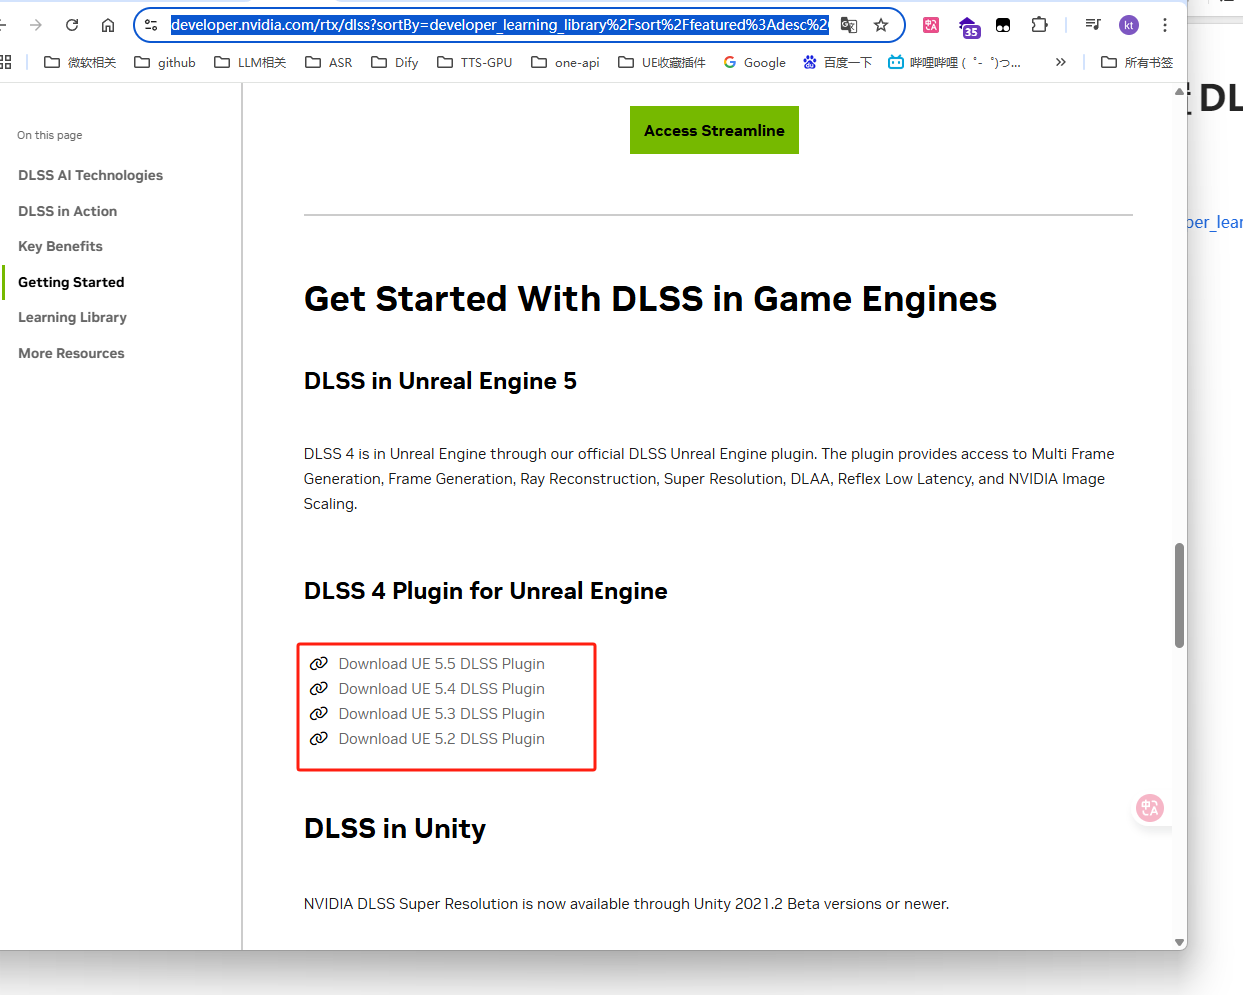This screenshot has width=1243, height=995.
Task: Open the 所有书签 all bookmarks folder
Action: (1136, 62)
